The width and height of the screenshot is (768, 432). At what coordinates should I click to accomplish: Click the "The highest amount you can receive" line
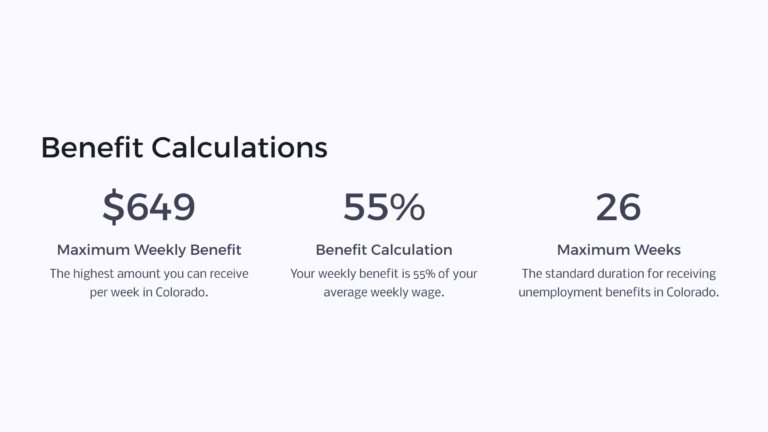pyautogui.click(x=149, y=273)
